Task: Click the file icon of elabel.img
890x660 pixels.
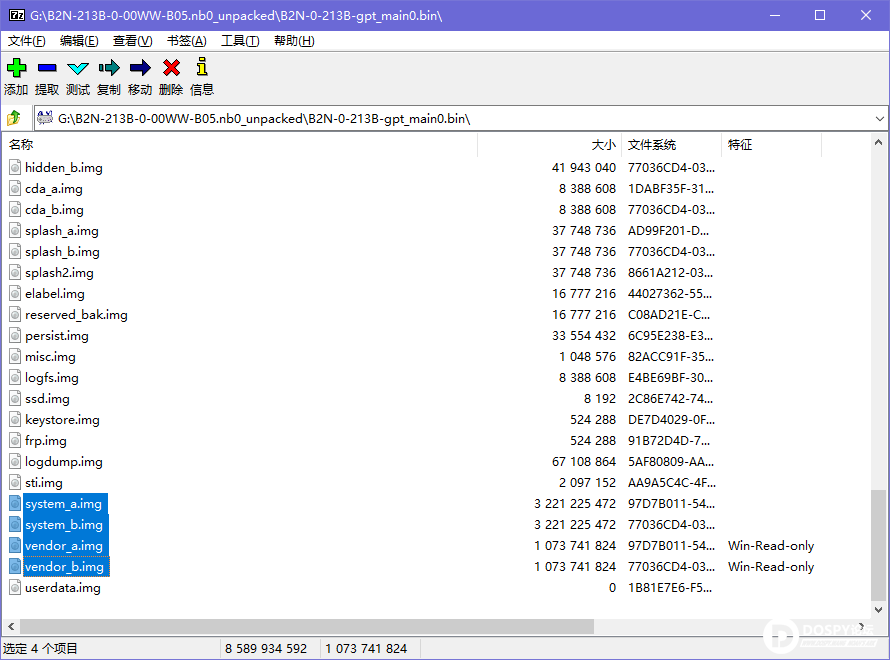Action: click(x=15, y=293)
